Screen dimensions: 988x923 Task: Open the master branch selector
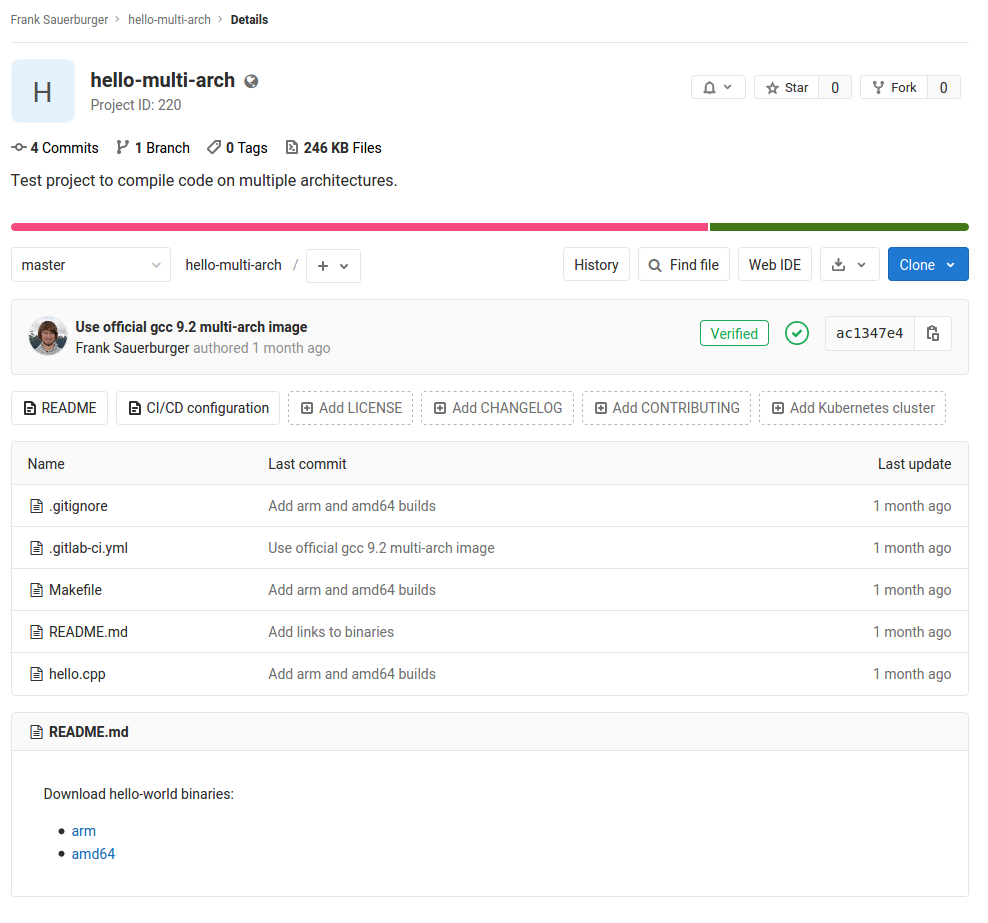point(91,265)
